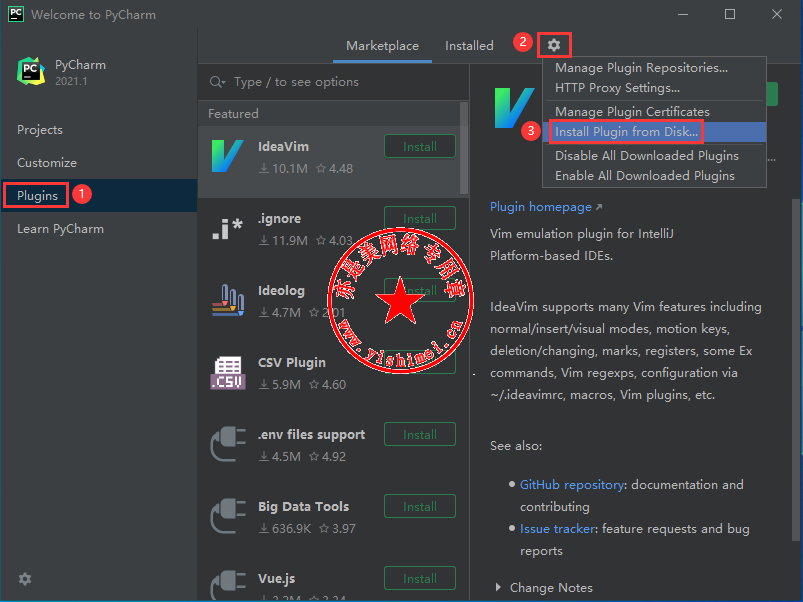This screenshot has height=602, width=803.
Task: Click the plugin list scrollbar
Action: [x=464, y=148]
